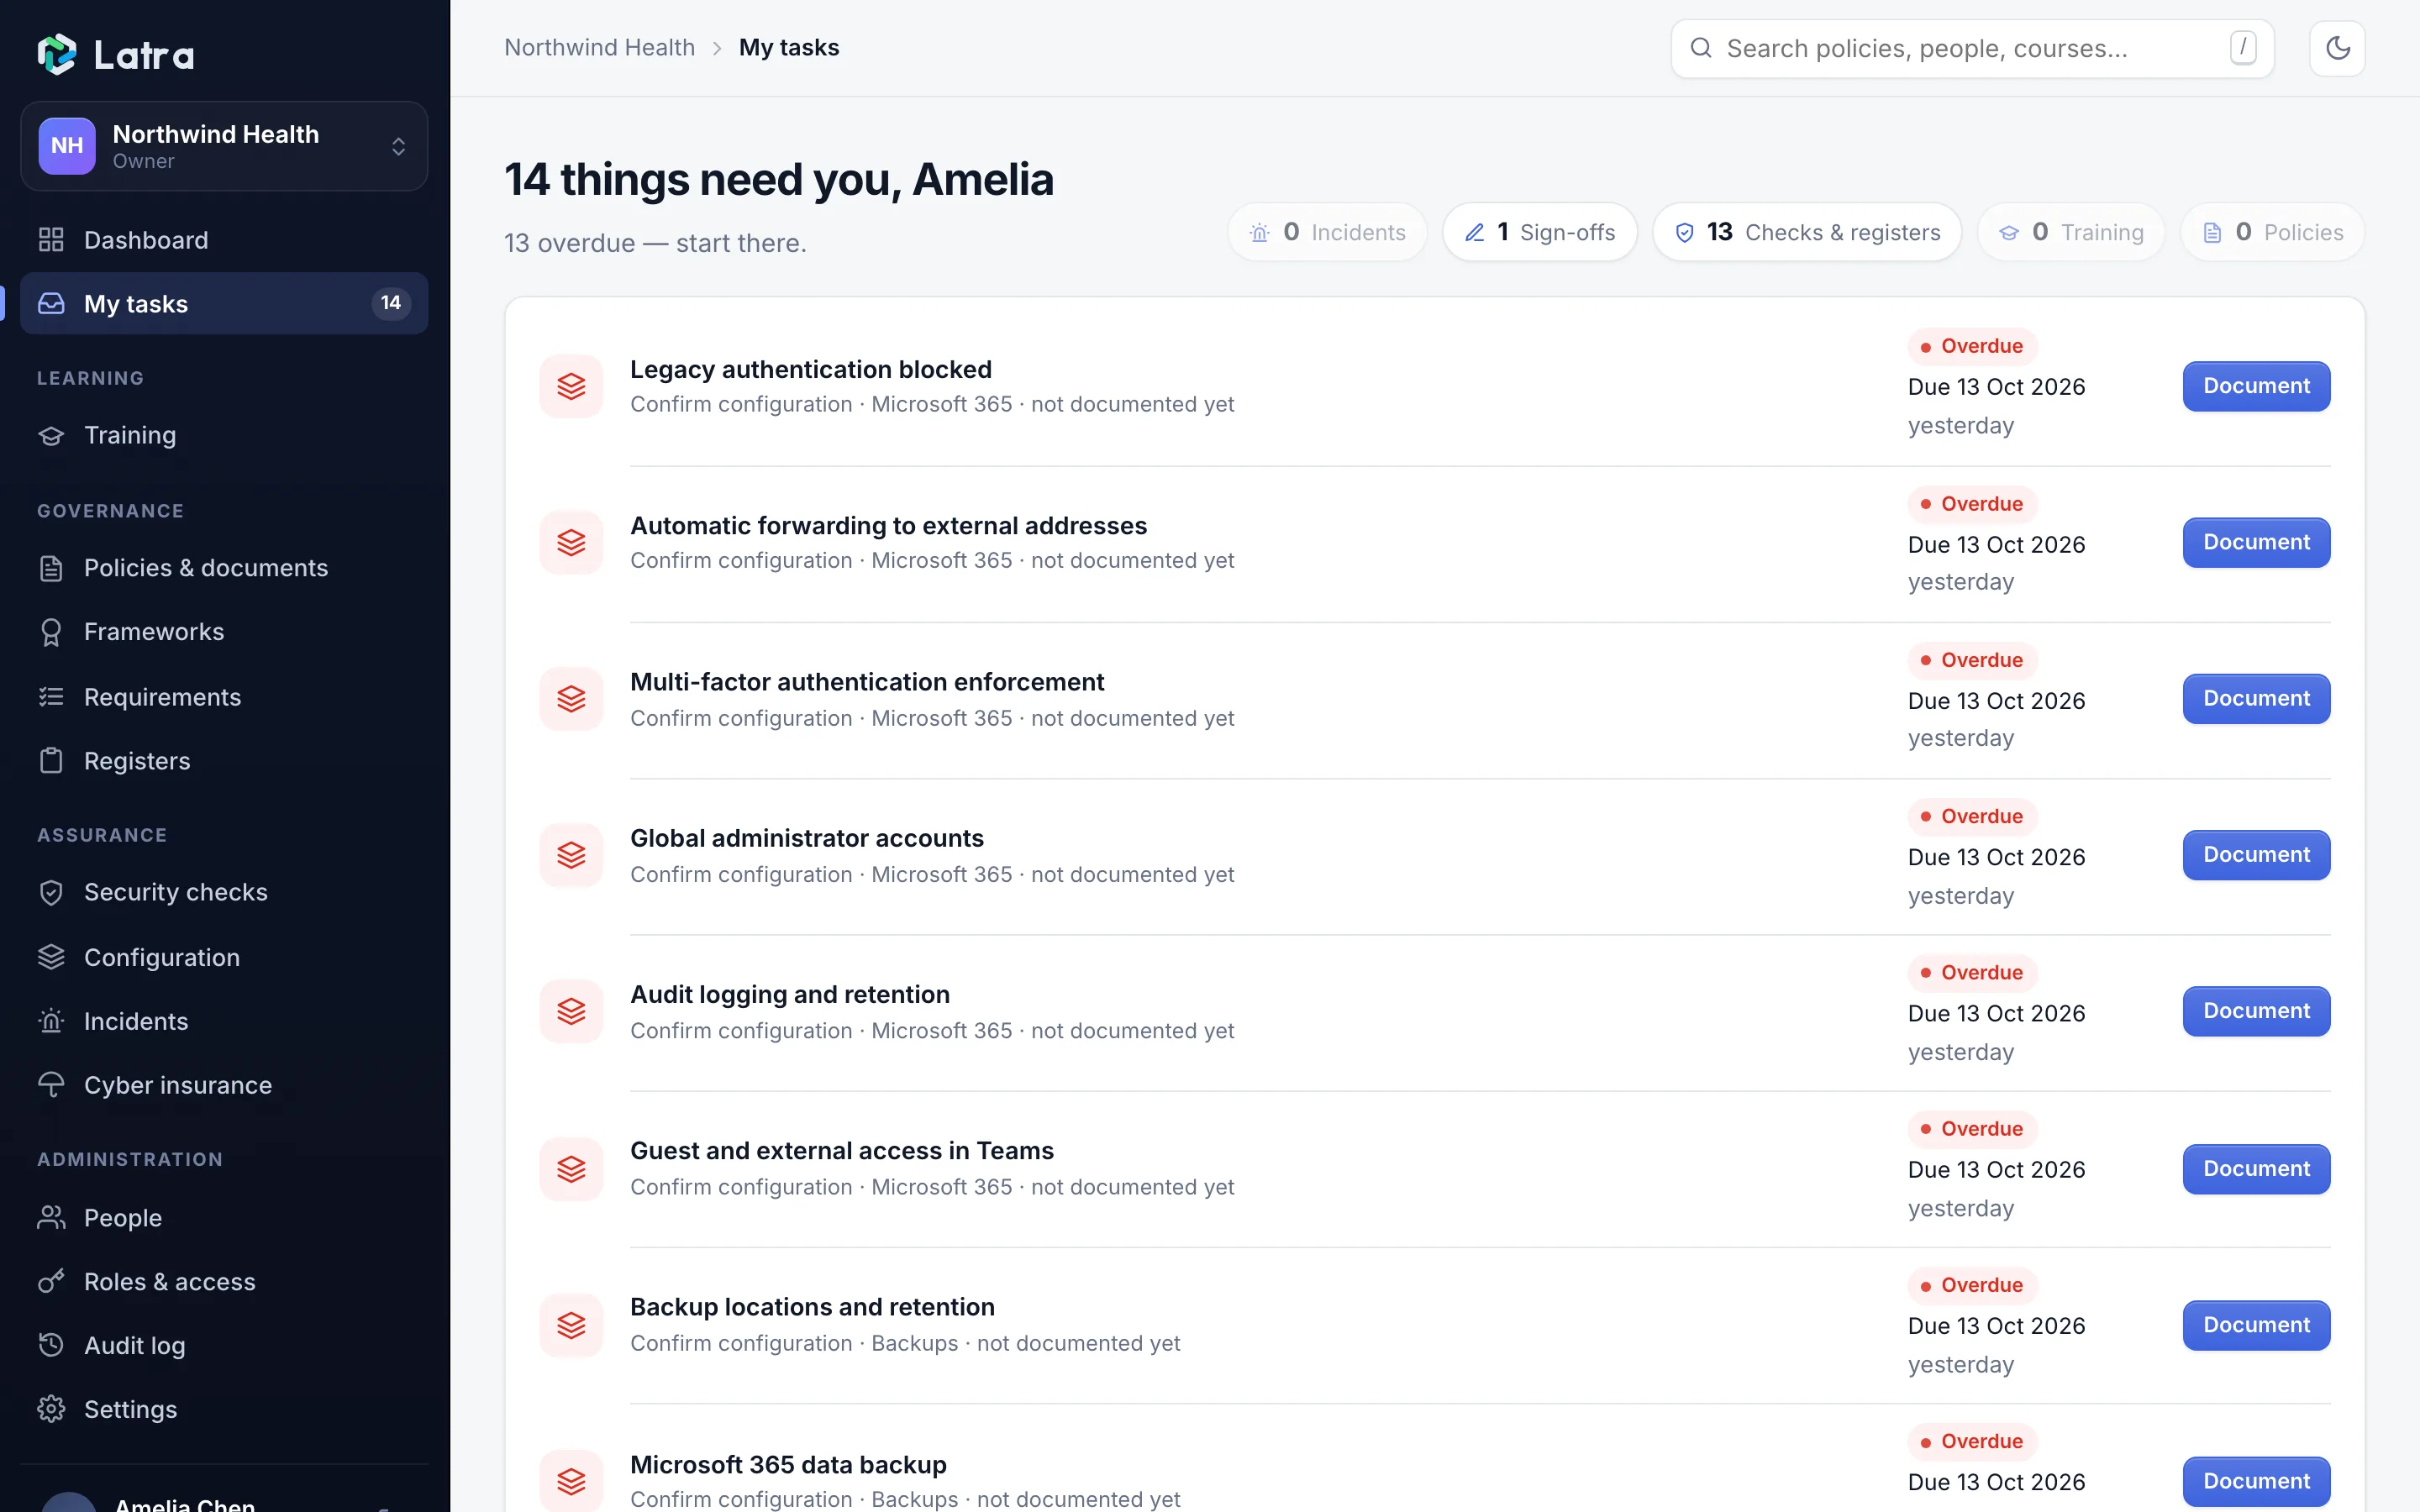
Task: Click the Configuration layers icon in sidebar
Action: point(51,957)
